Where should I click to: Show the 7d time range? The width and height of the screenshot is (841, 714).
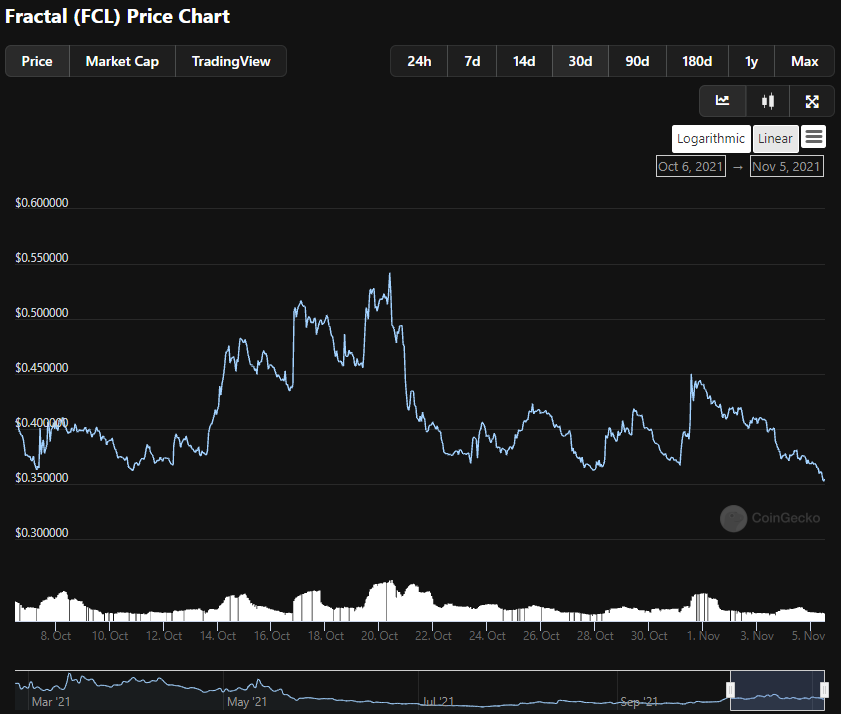coord(472,61)
